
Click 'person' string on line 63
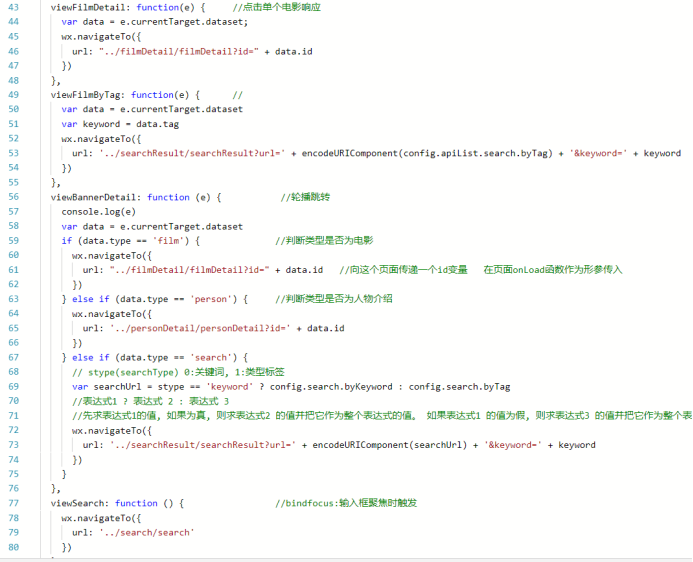click(x=211, y=299)
